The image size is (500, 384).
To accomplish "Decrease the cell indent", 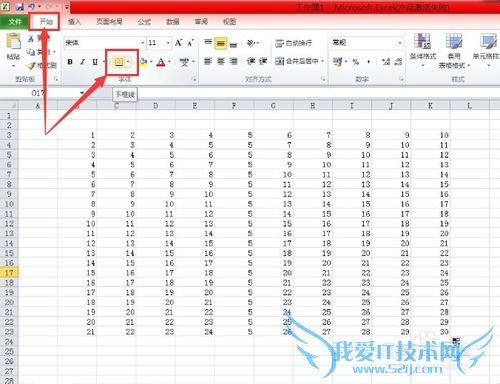I will pyautogui.click(x=251, y=61).
